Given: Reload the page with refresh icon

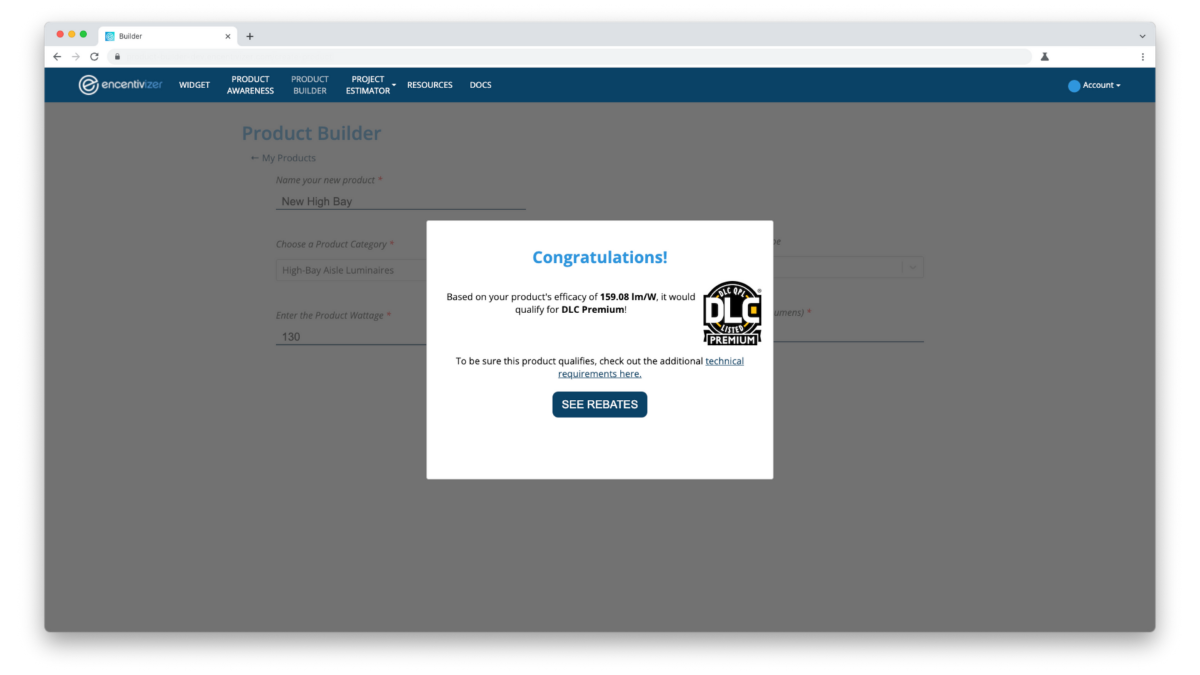Looking at the screenshot, I should [94, 57].
